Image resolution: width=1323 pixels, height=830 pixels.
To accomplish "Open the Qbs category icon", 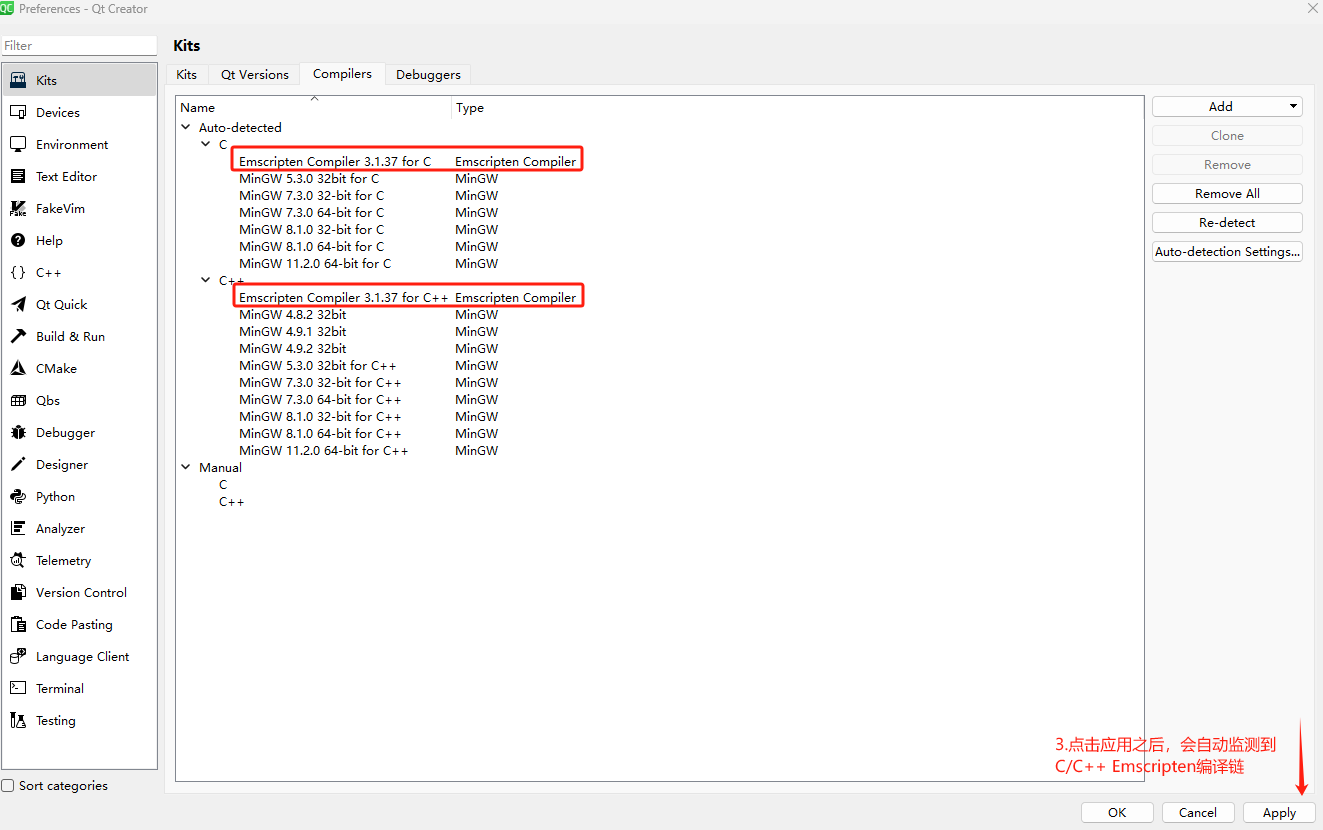I will (x=18, y=400).
